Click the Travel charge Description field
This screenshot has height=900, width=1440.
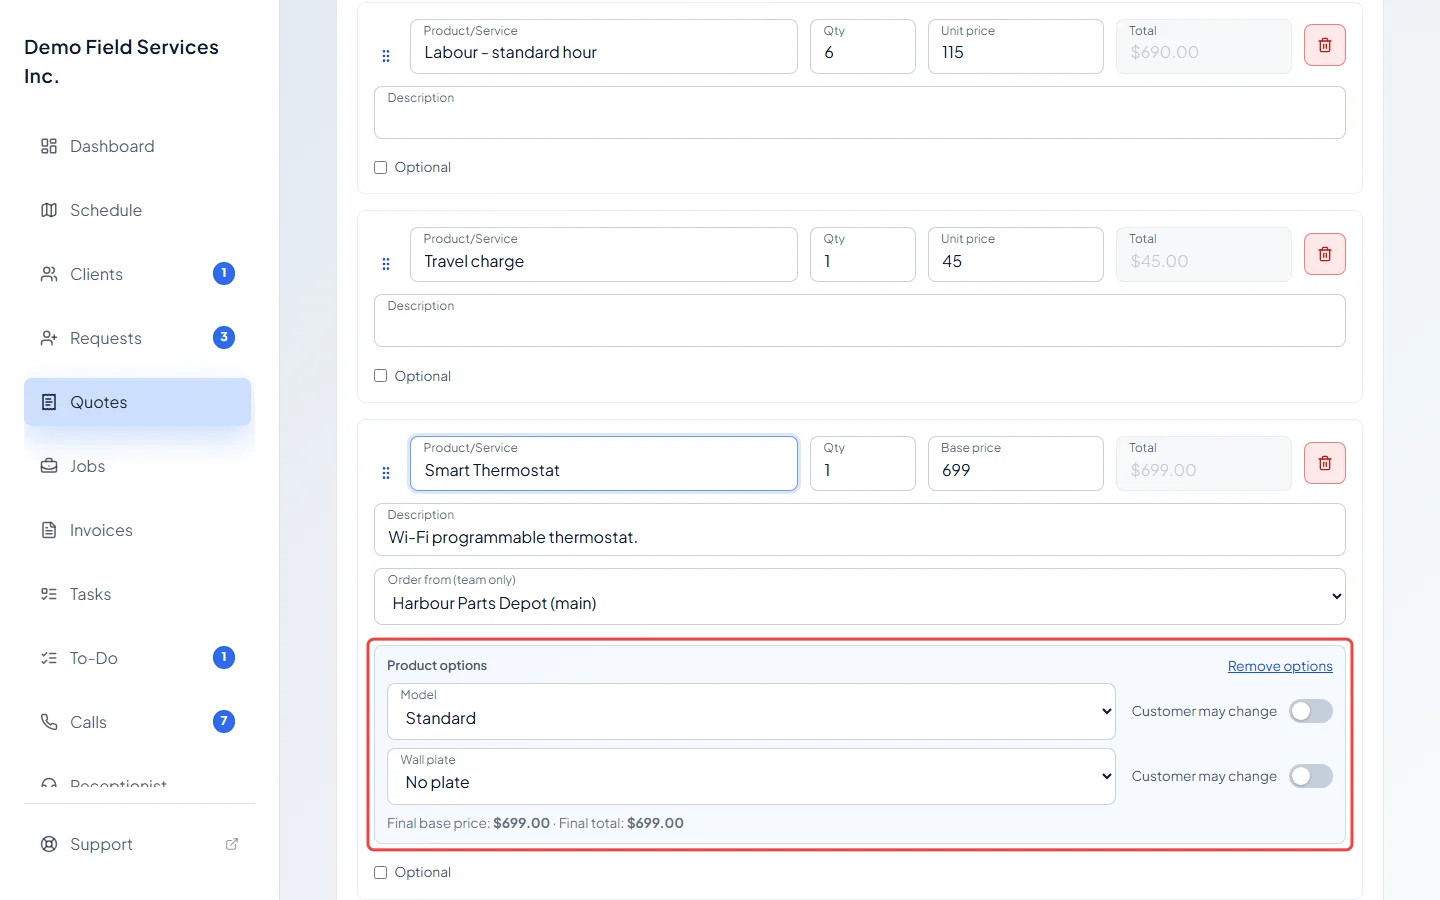(x=860, y=321)
